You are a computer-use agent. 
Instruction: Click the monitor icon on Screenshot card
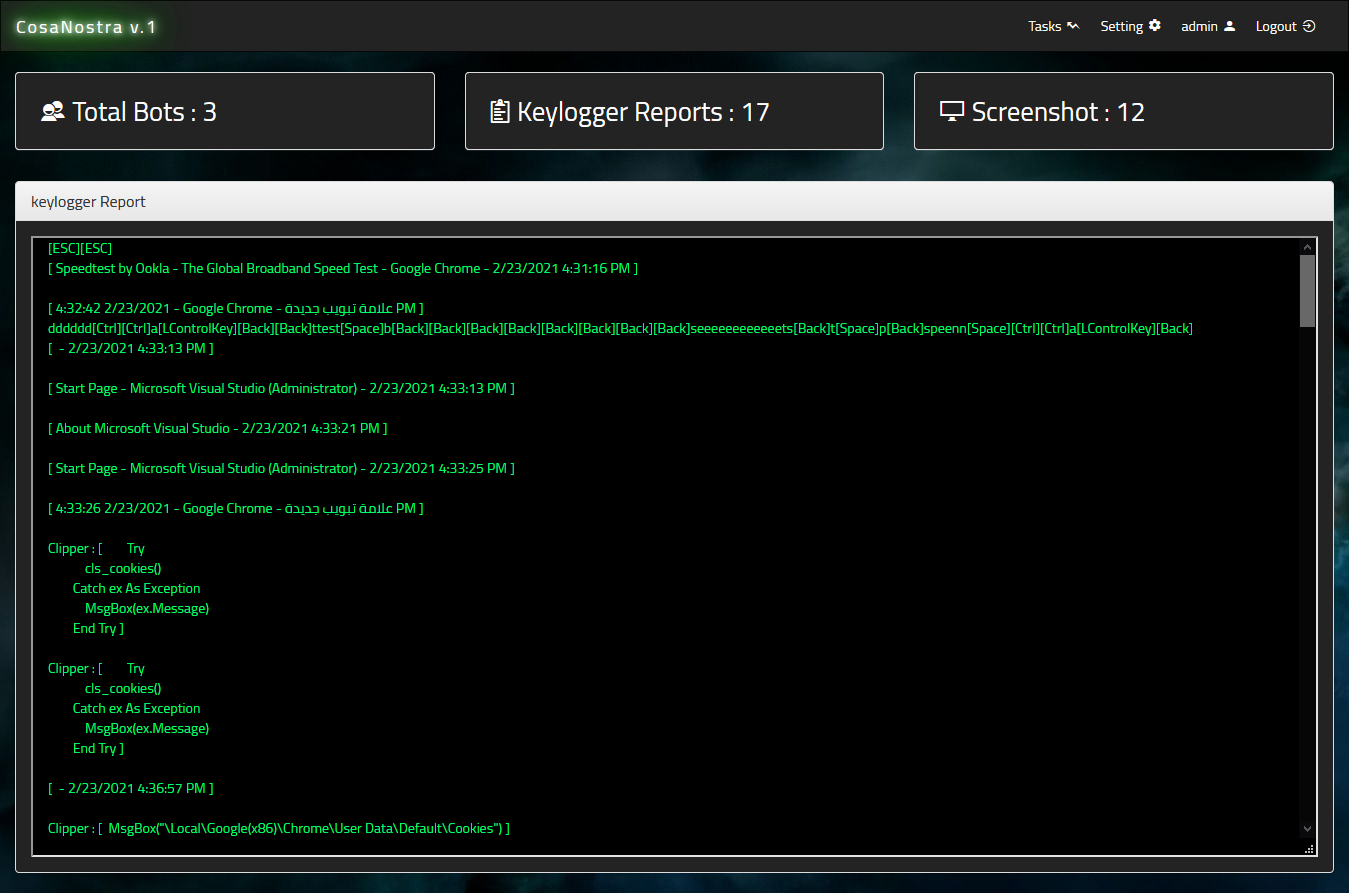950,111
